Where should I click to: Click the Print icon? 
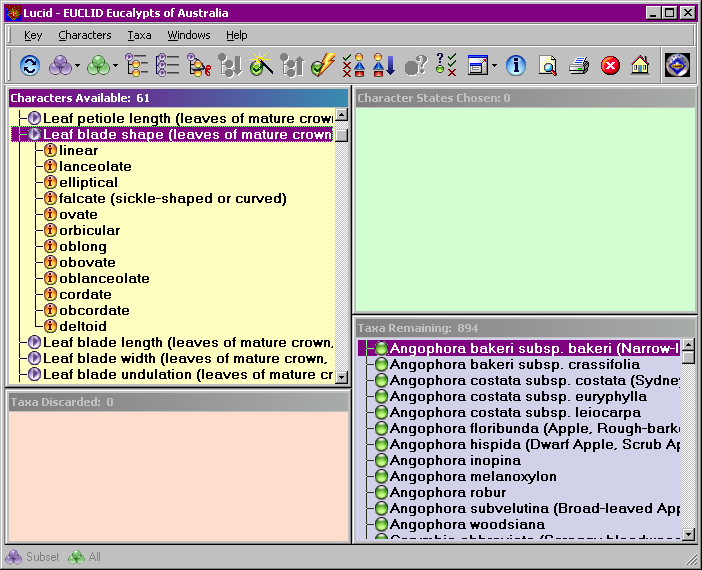(x=579, y=66)
